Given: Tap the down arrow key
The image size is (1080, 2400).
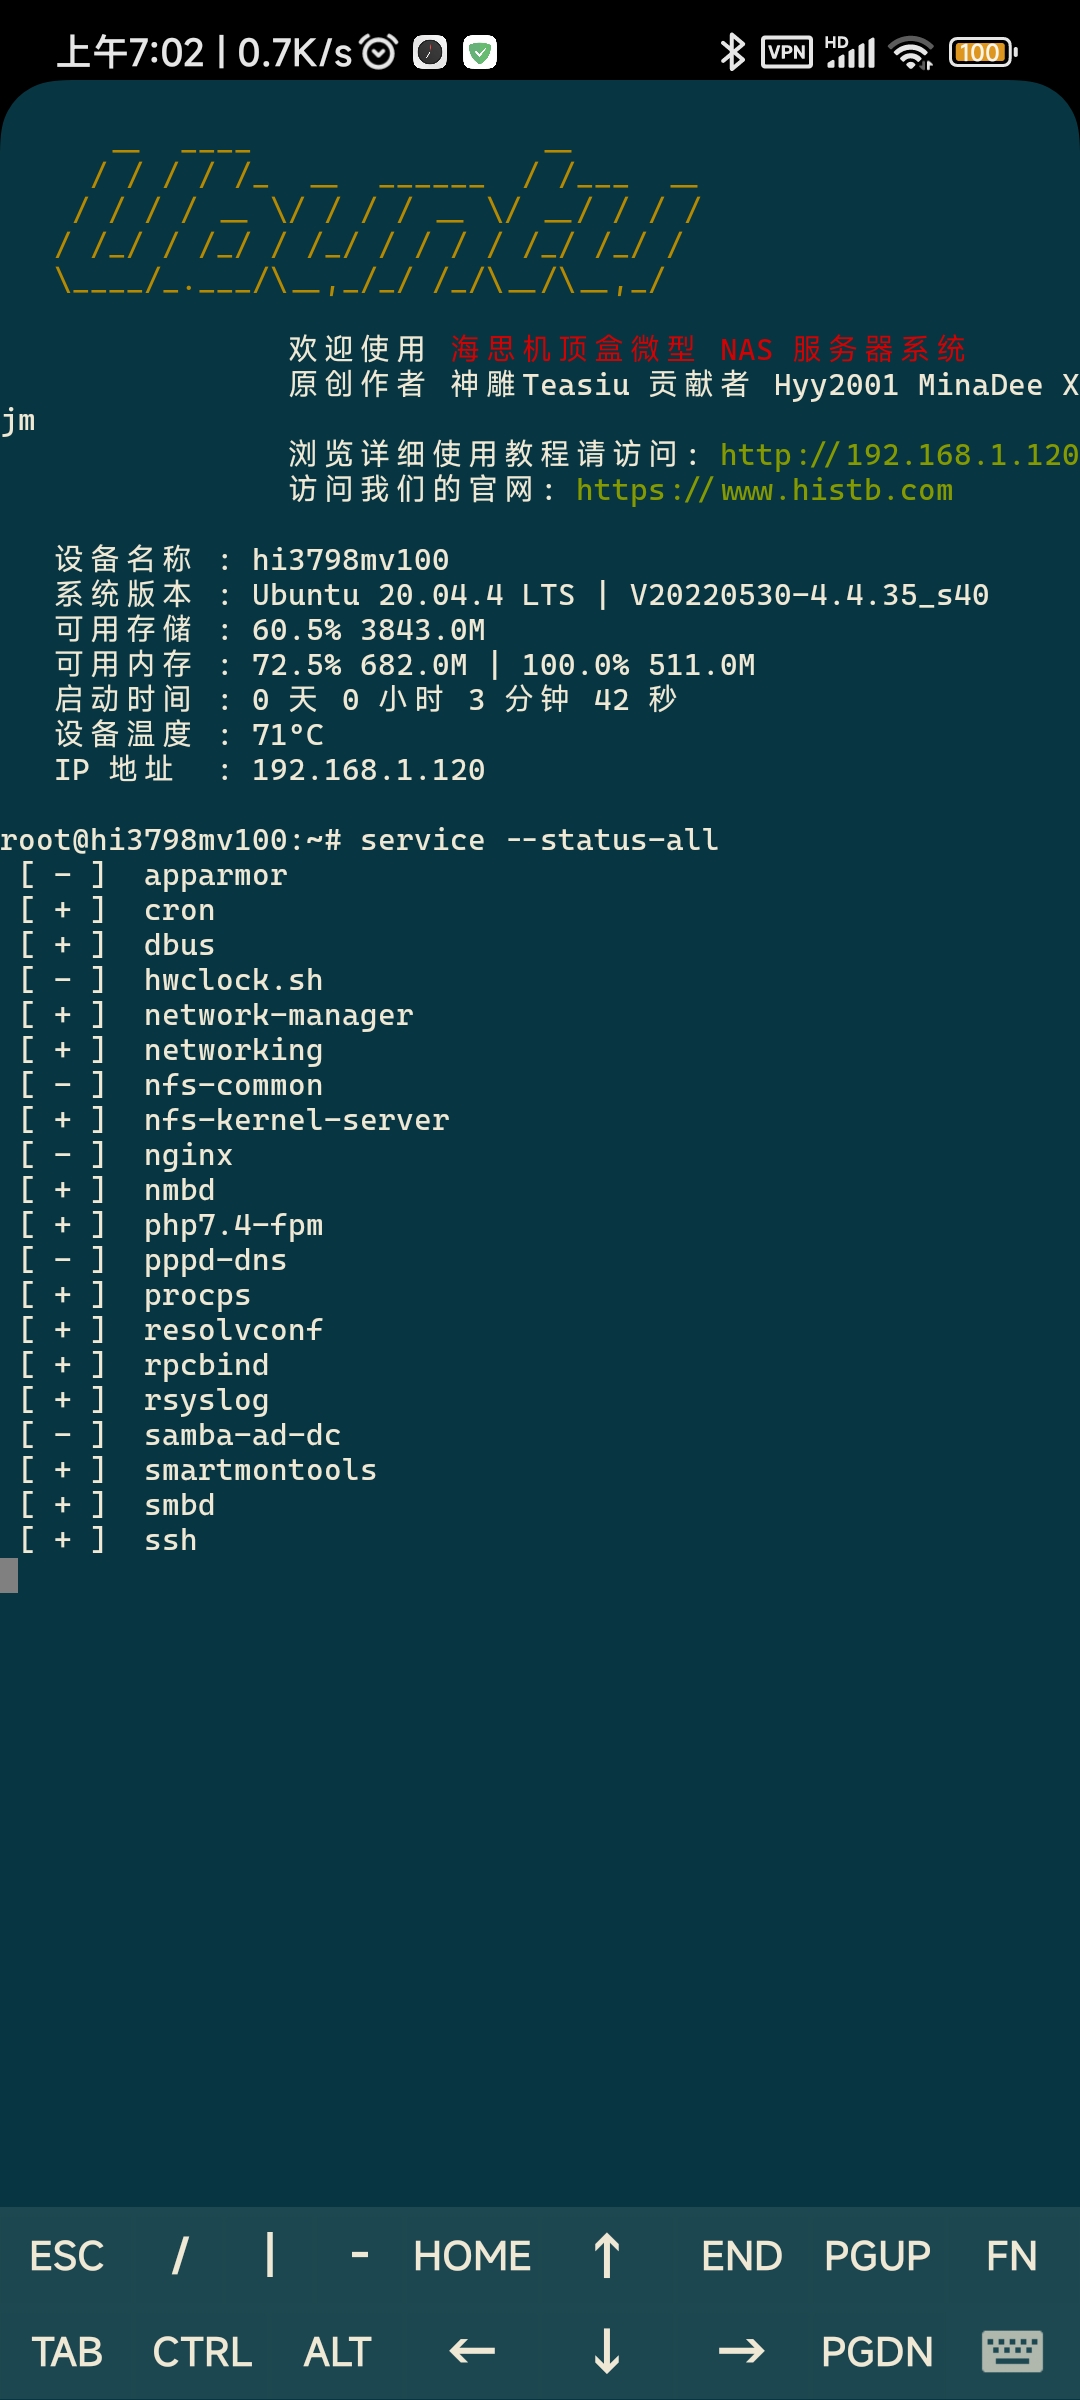Looking at the screenshot, I should point(607,2351).
